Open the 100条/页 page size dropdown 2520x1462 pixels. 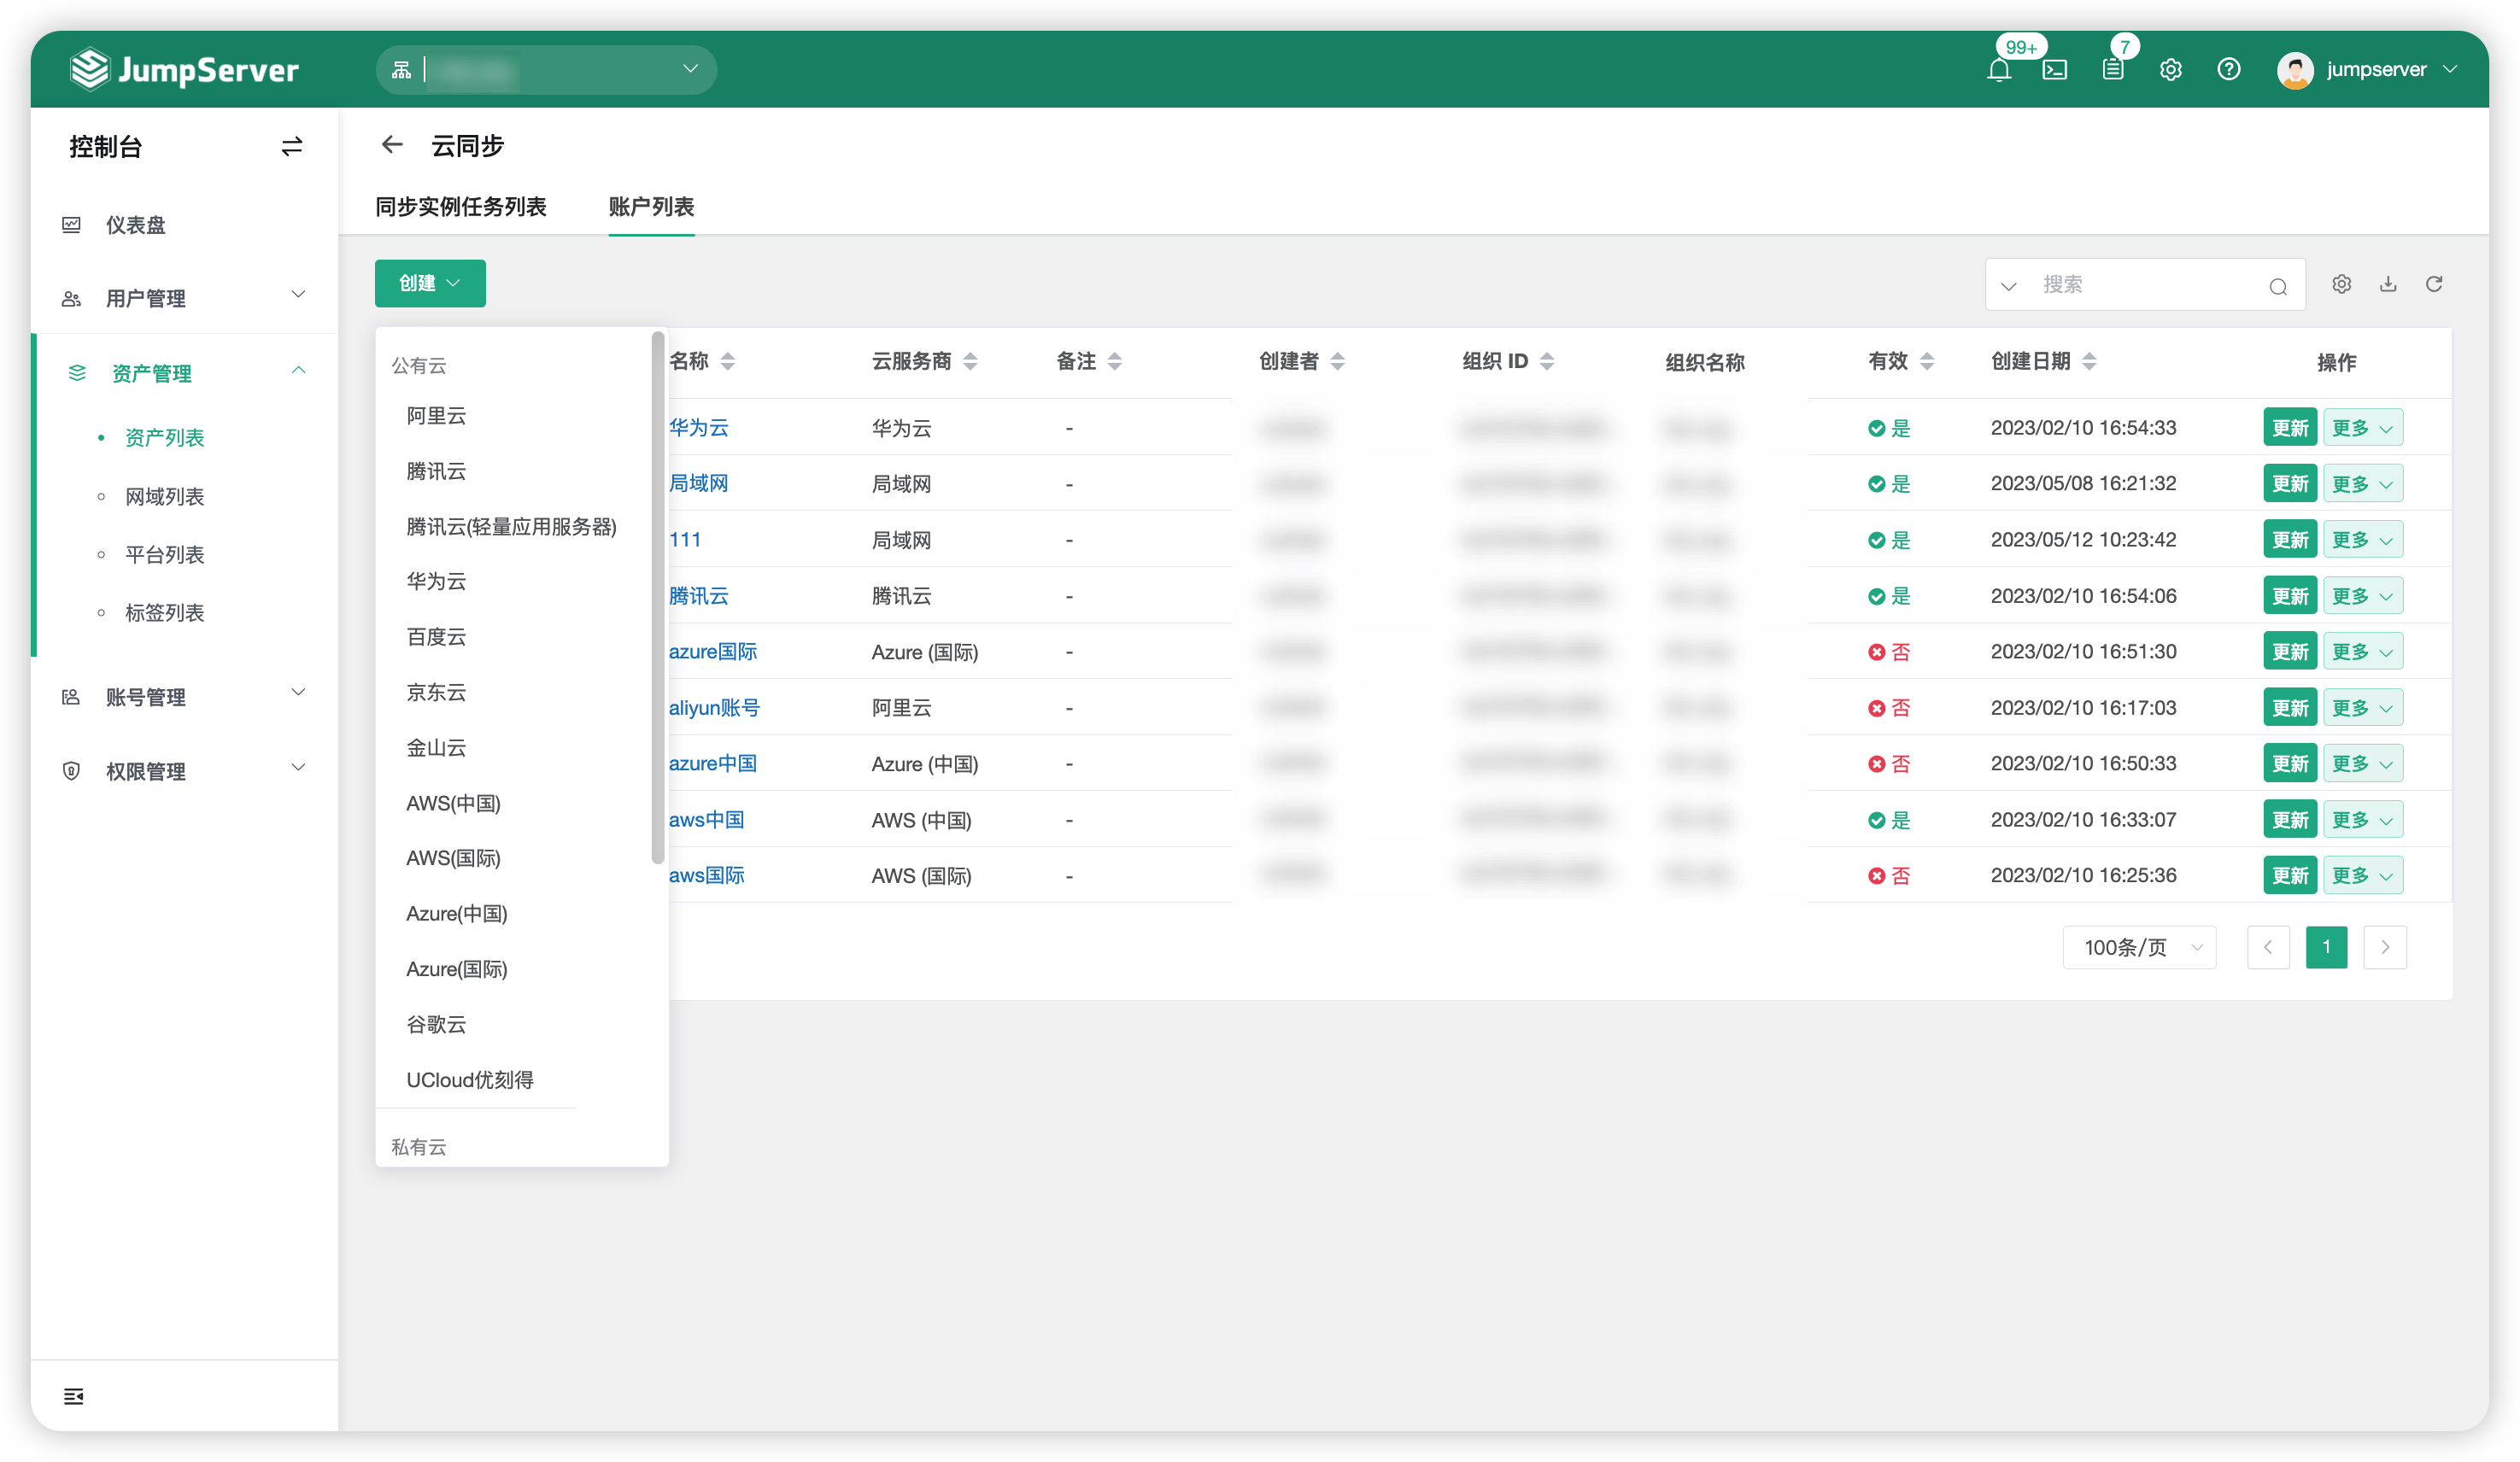[x=2140, y=947]
